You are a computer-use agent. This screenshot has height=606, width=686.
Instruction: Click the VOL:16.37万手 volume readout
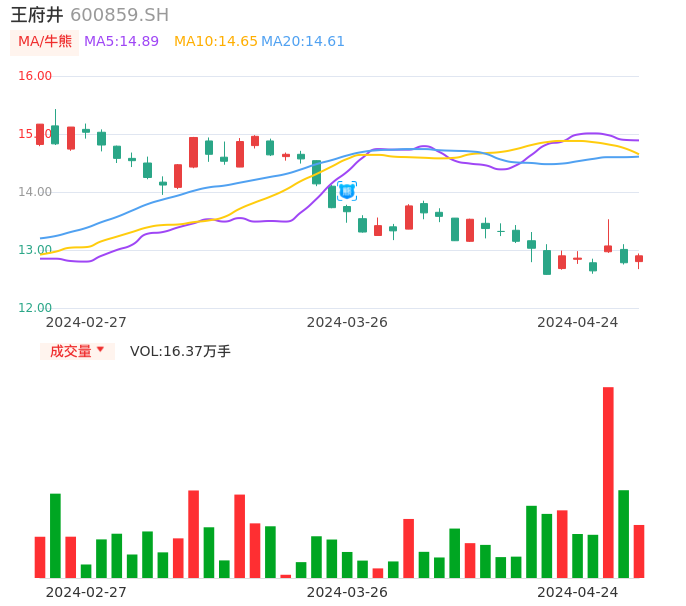point(180,351)
